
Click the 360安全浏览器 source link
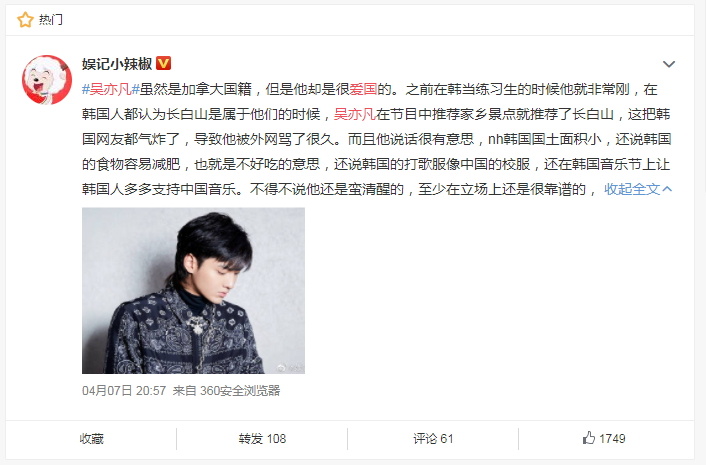[240, 390]
